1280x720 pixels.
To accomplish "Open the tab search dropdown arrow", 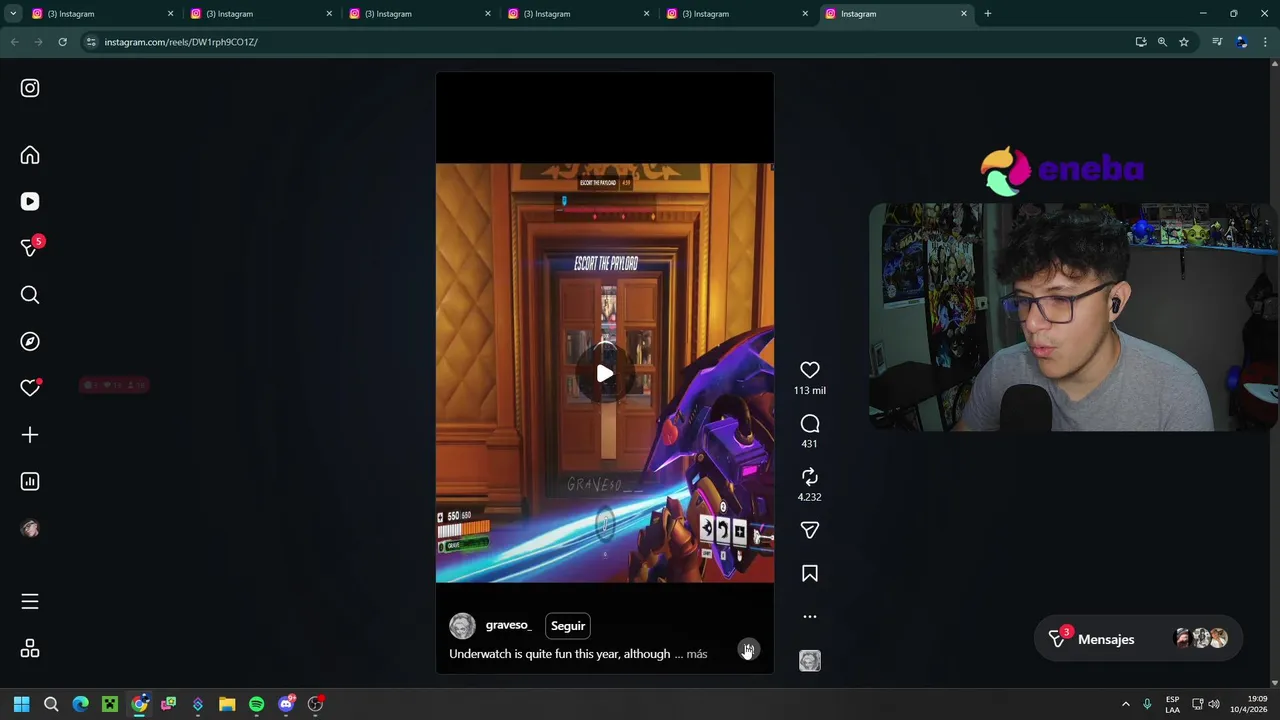I will (13, 14).
